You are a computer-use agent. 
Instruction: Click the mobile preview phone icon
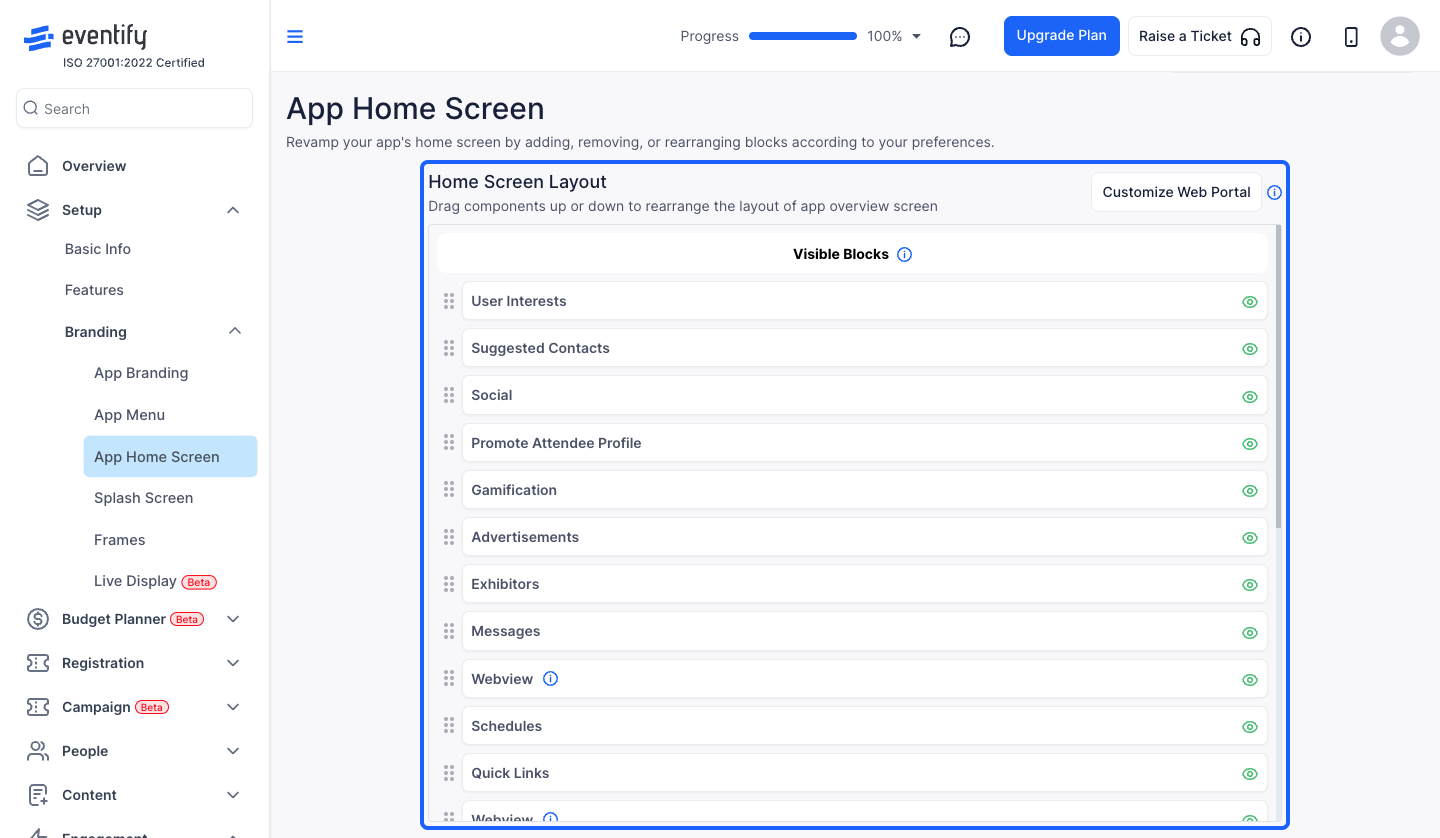pyautogui.click(x=1351, y=37)
